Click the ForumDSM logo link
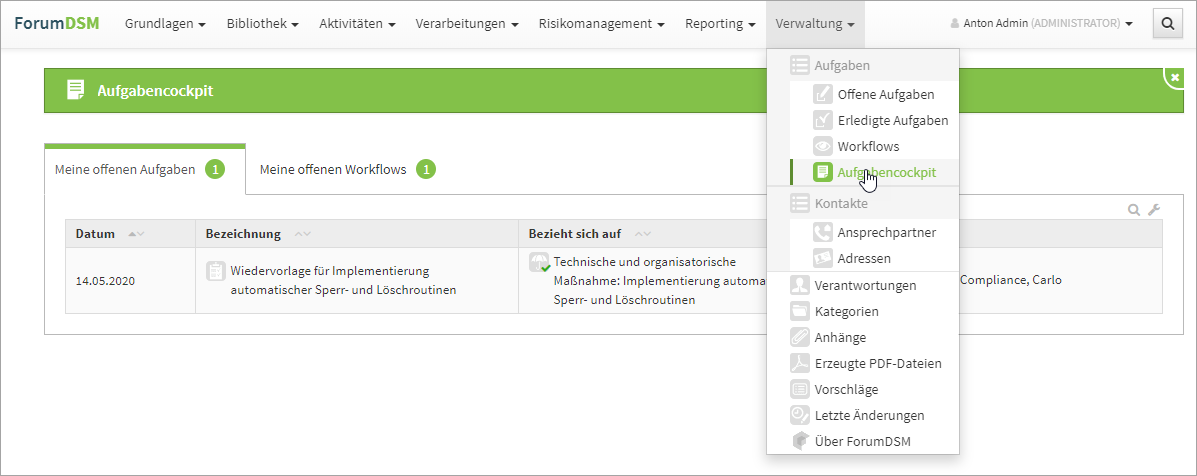Image resolution: width=1197 pixels, height=476 pixels. 56,24
